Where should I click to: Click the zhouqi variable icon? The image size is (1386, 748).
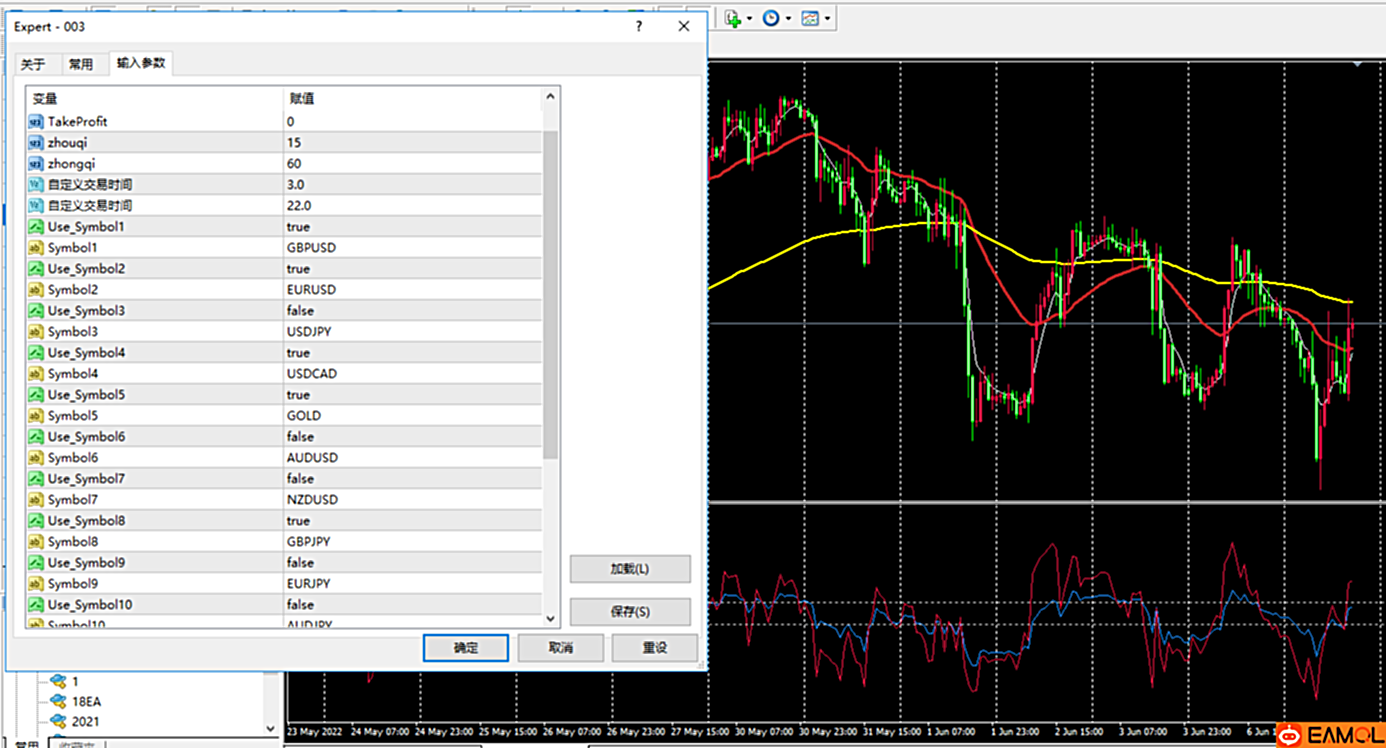point(36,142)
